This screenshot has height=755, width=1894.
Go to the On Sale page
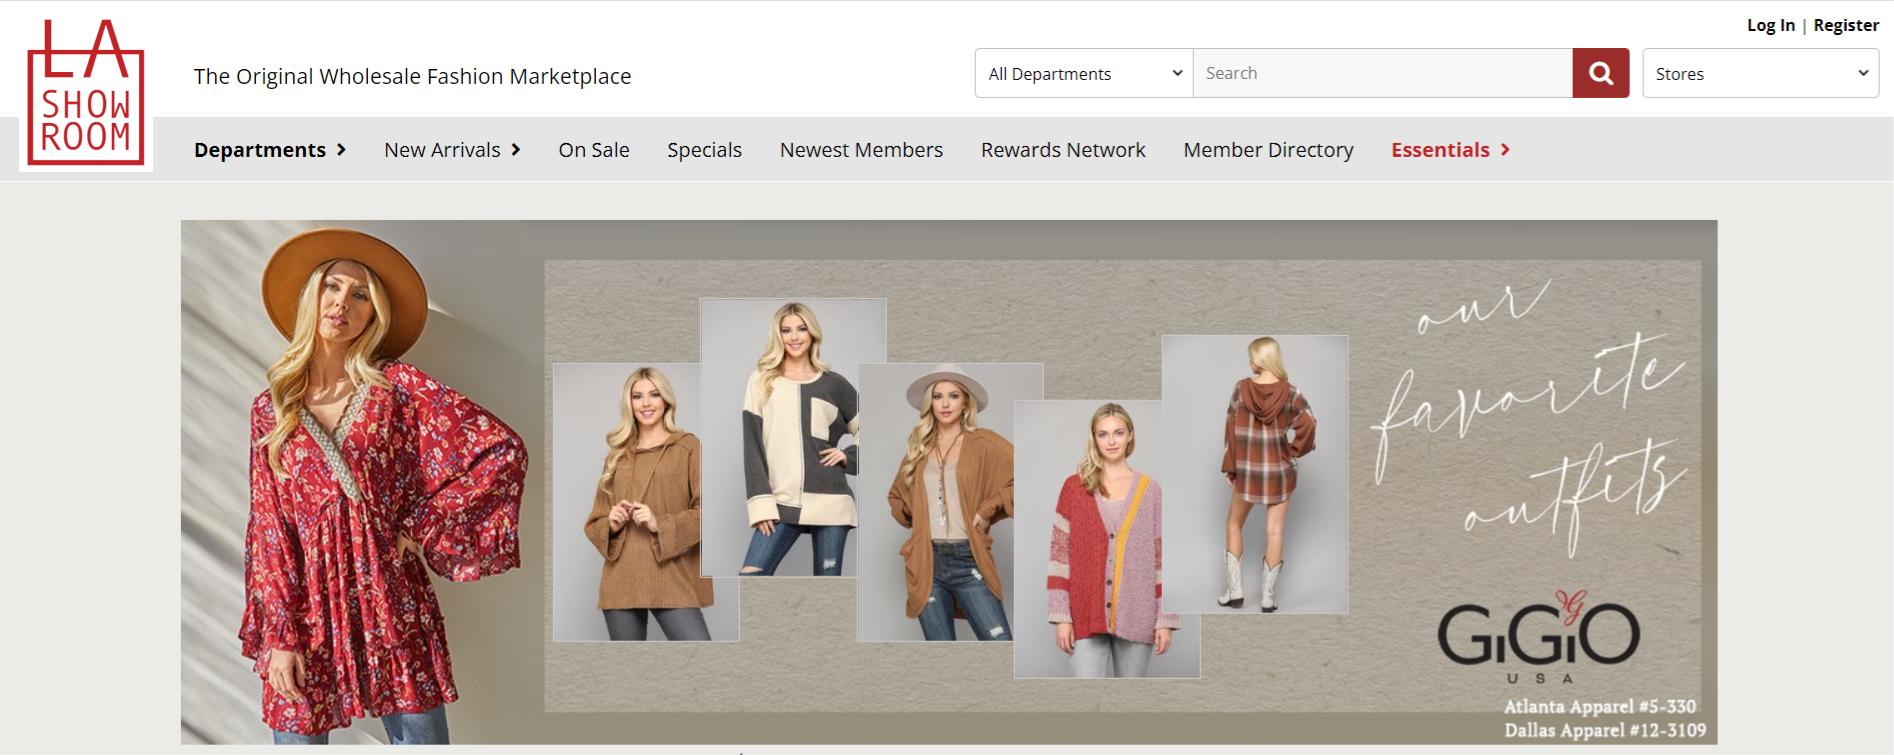(x=594, y=150)
